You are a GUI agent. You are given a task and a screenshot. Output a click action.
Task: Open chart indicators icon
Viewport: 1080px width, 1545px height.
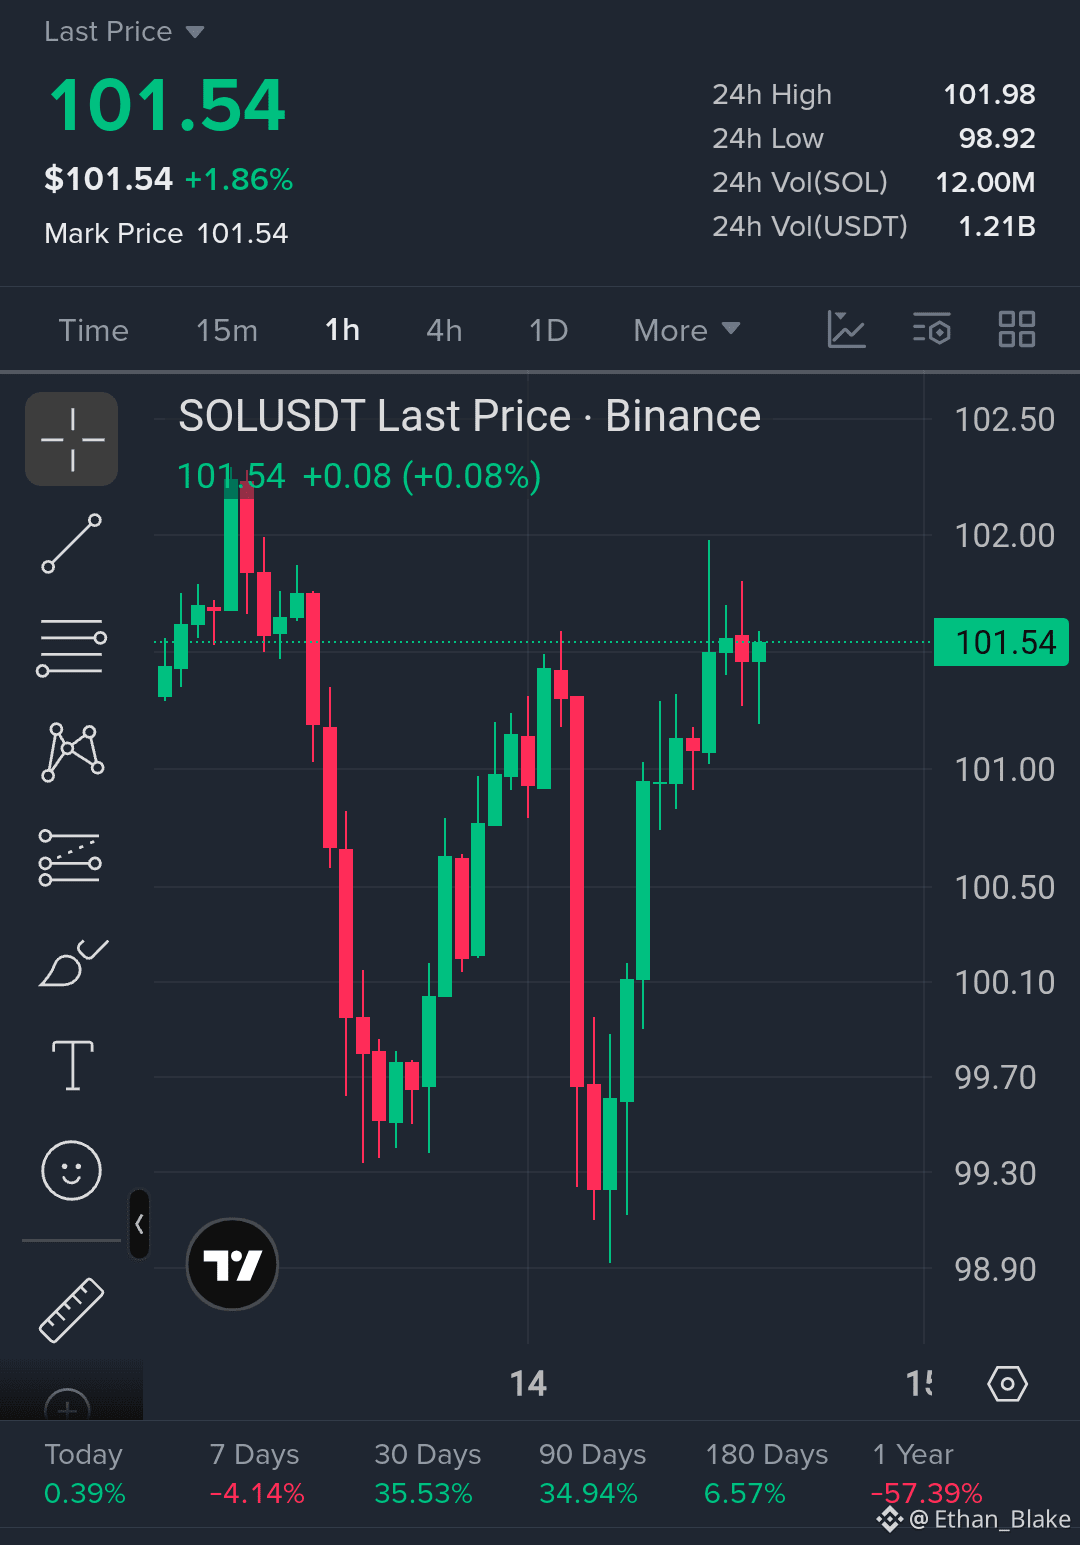(846, 329)
